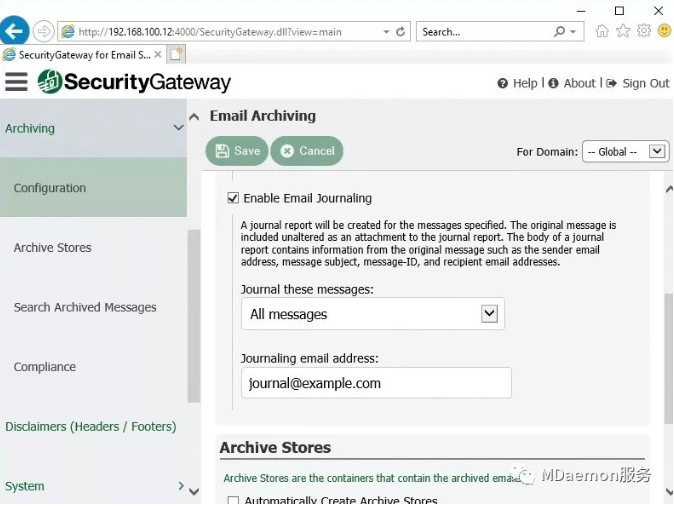Open the Journal these messages dropdown
Viewport: 674px width, 508px height.
click(x=373, y=314)
